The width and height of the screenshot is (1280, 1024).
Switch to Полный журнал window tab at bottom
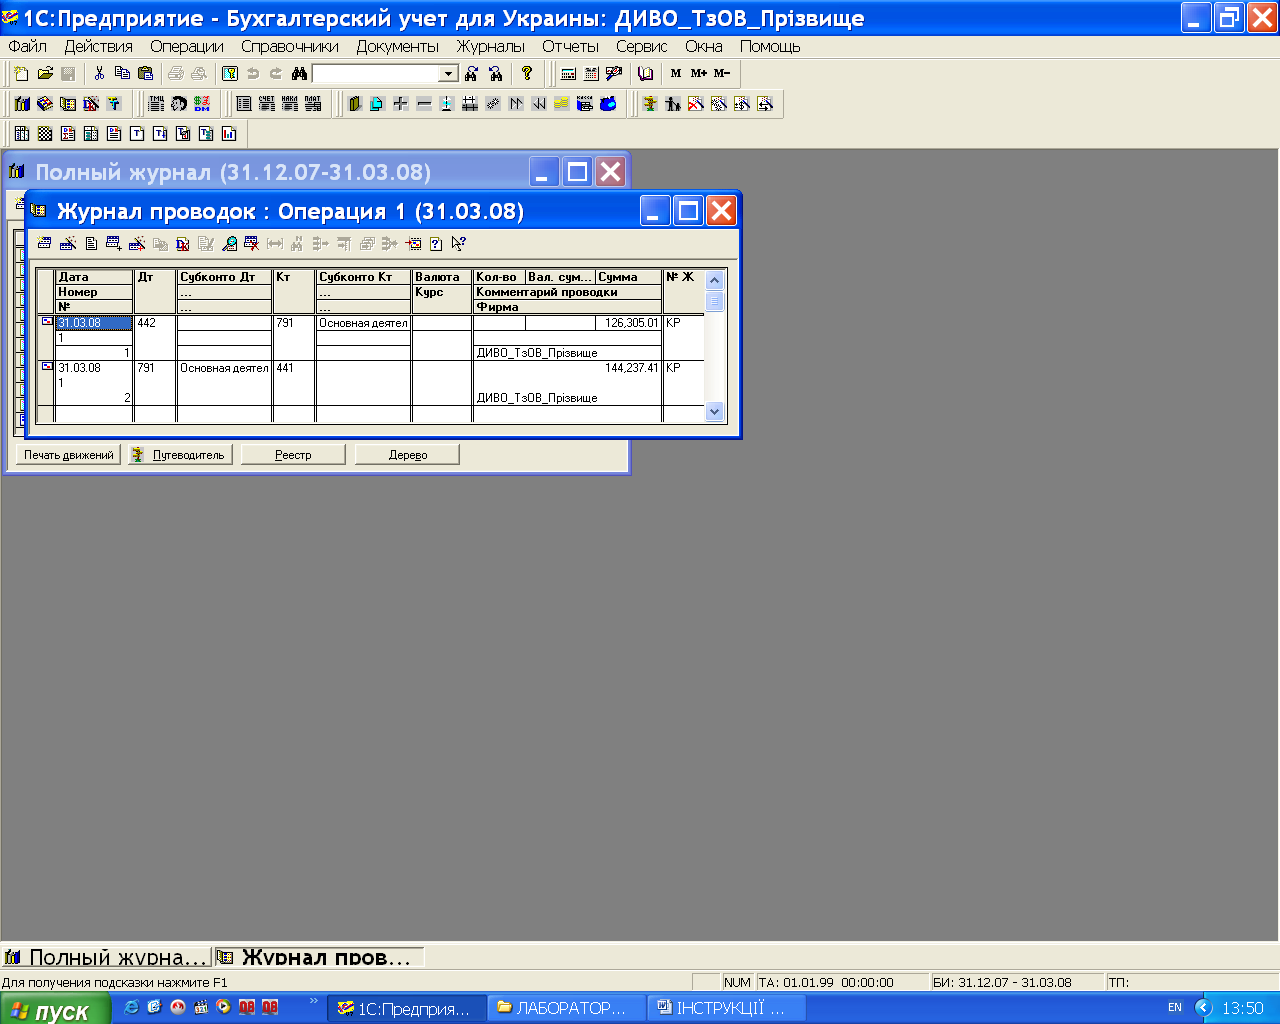pos(106,957)
